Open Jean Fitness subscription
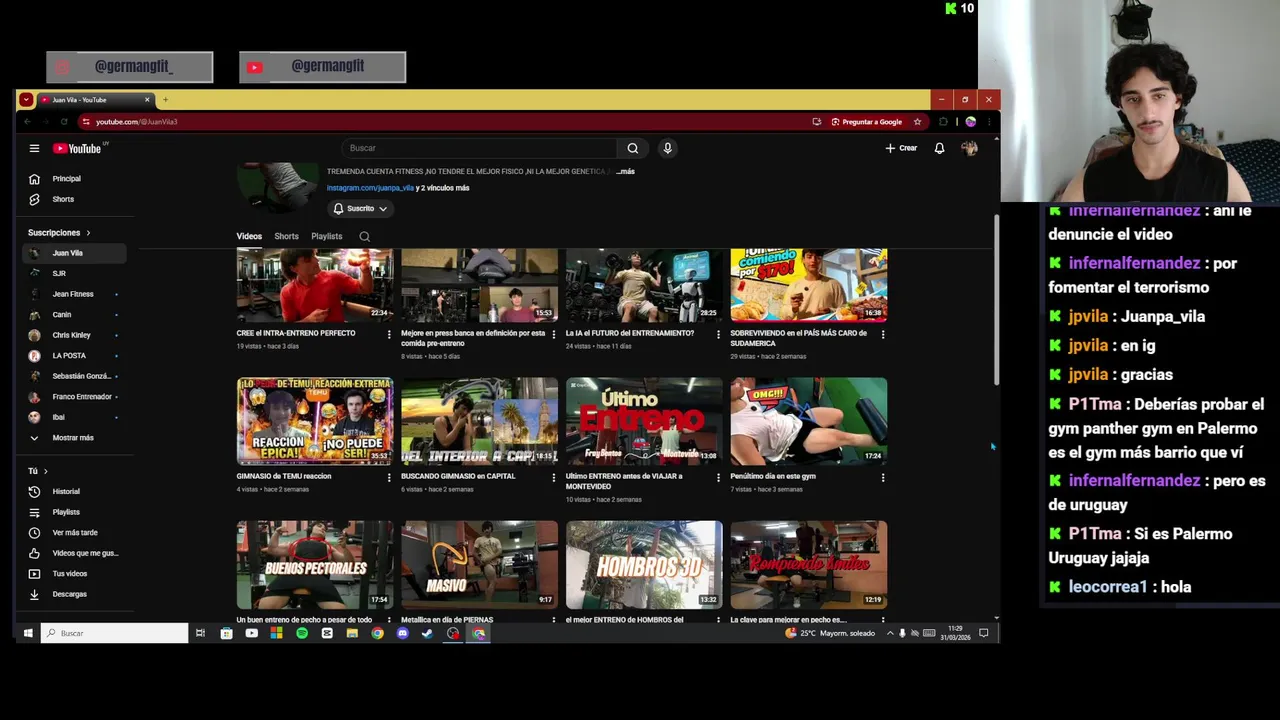 pos(75,294)
